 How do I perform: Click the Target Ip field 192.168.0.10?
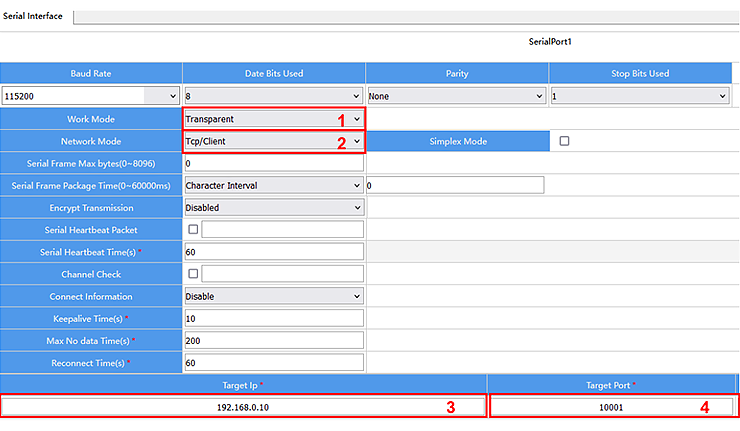[243, 407]
